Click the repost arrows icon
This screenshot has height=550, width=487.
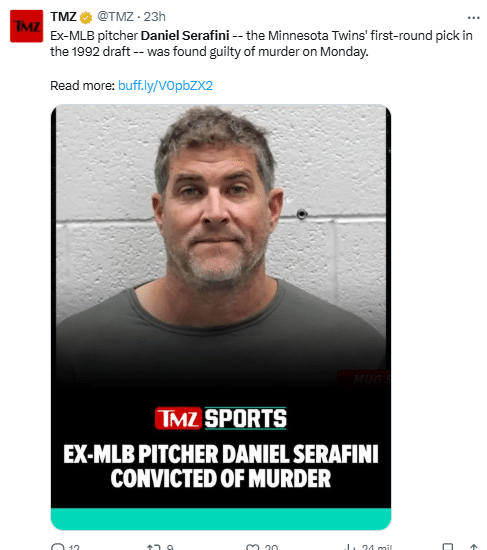tap(154, 547)
